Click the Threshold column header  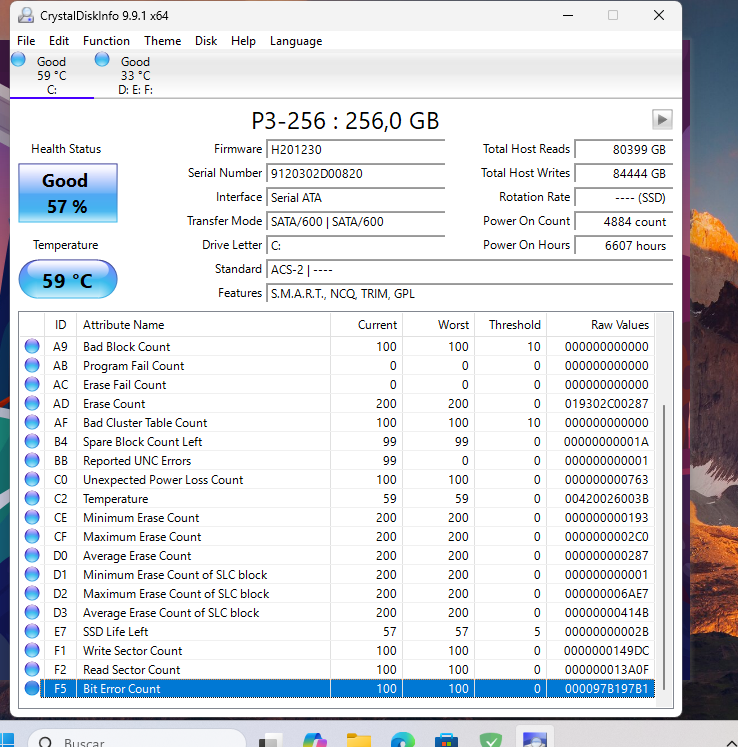coord(510,325)
